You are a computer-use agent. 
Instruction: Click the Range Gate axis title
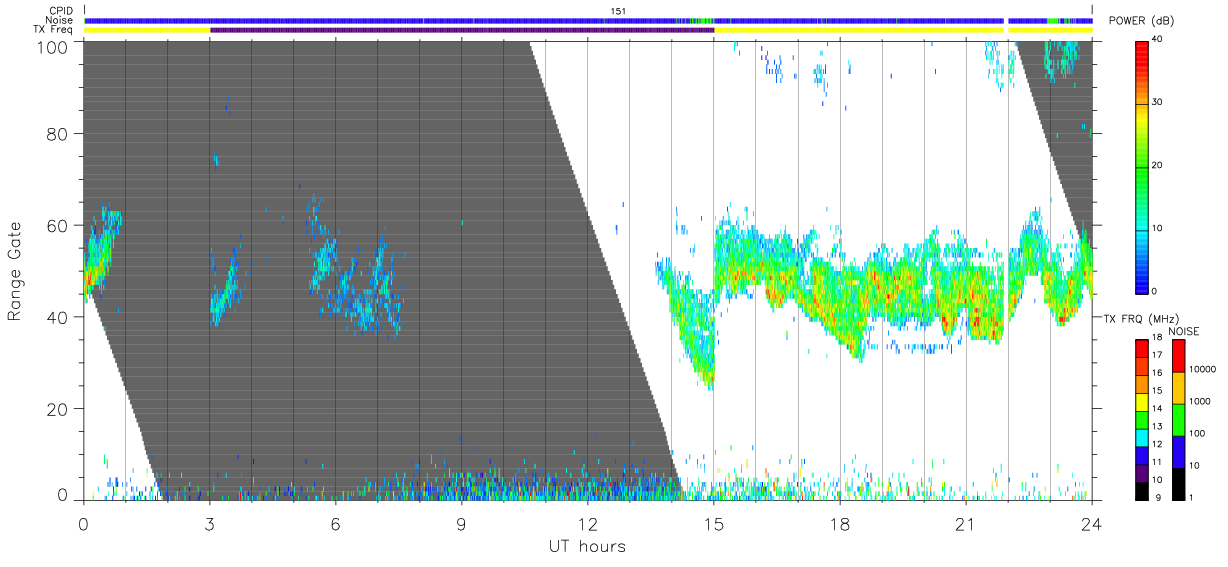[x=15, y=270]
